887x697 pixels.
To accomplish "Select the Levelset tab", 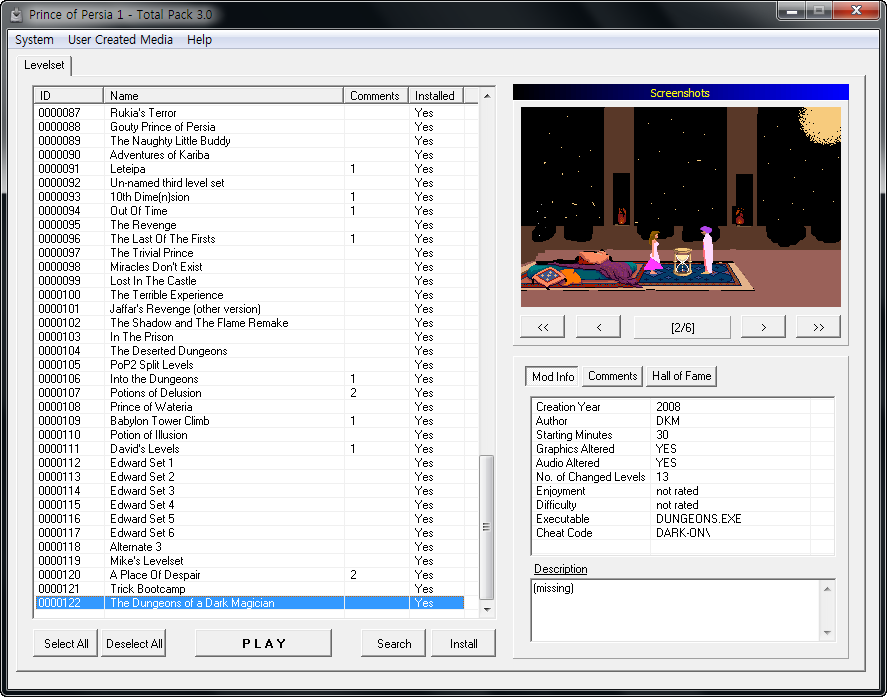I will coord(44,65).
